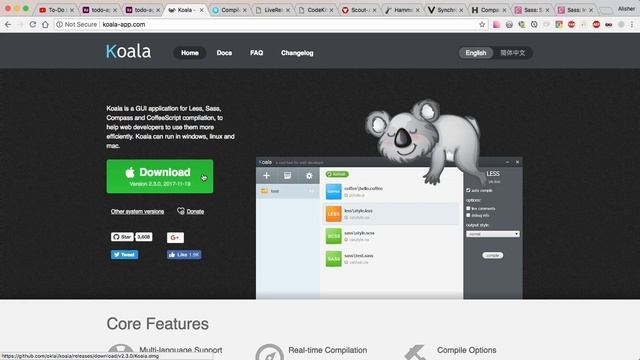Image resolution: width=640 pixels, height=360 pixels.
Task: Click the test folder item in the Koala screenshot
Action: coord(288,191)
